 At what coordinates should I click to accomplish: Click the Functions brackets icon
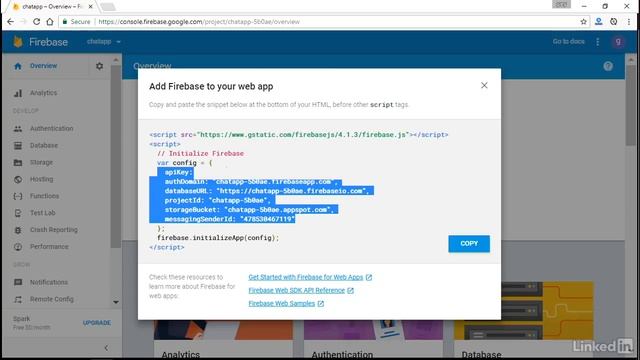tap(18, 196)
